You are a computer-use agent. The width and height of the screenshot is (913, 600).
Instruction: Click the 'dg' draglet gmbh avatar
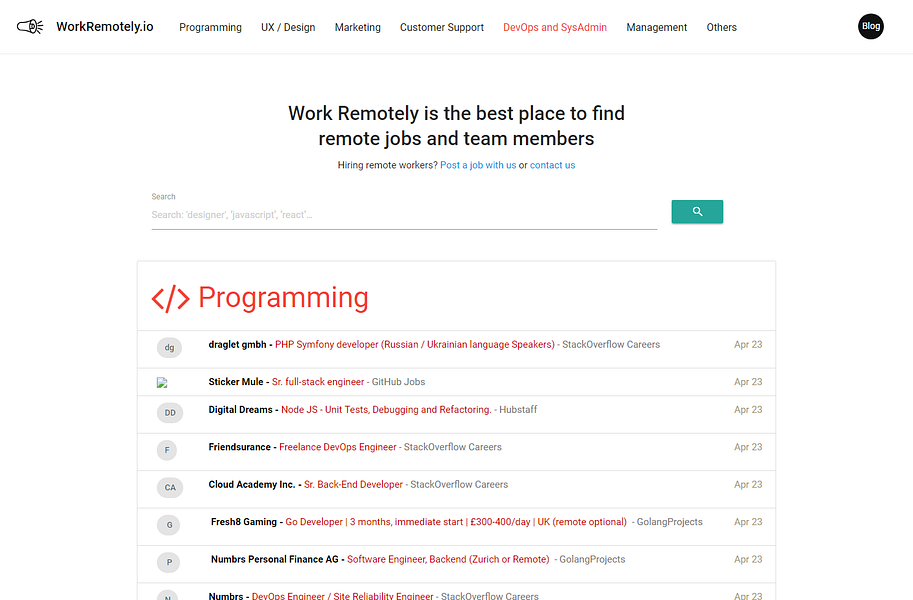169,348
